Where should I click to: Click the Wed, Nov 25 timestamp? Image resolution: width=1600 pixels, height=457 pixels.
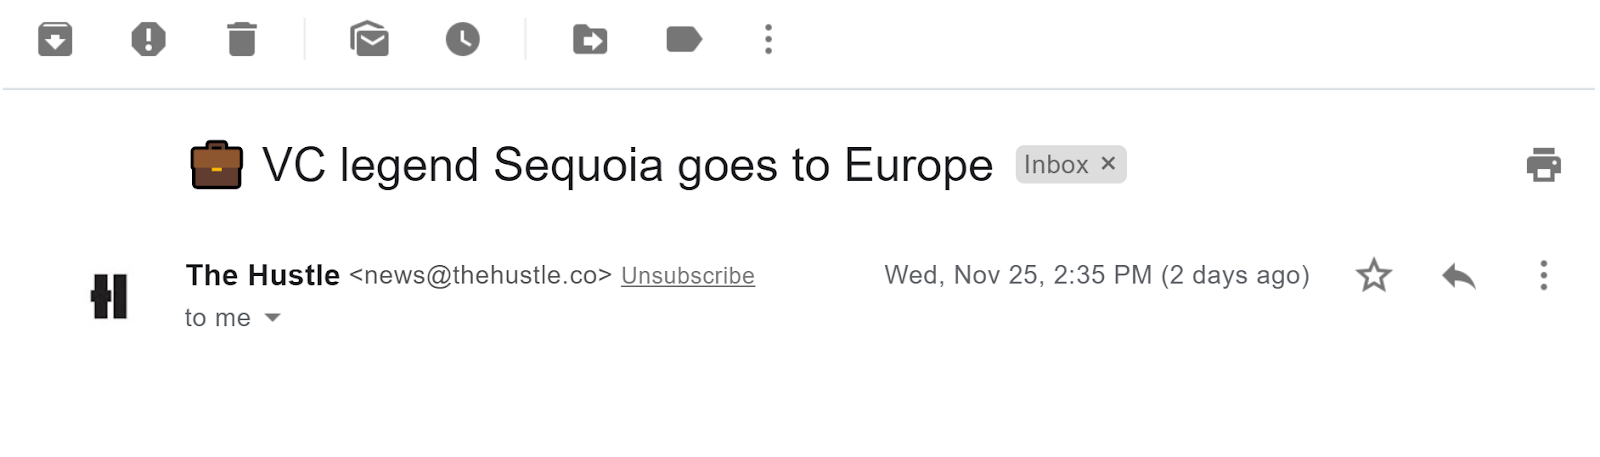pos(1097,275)
